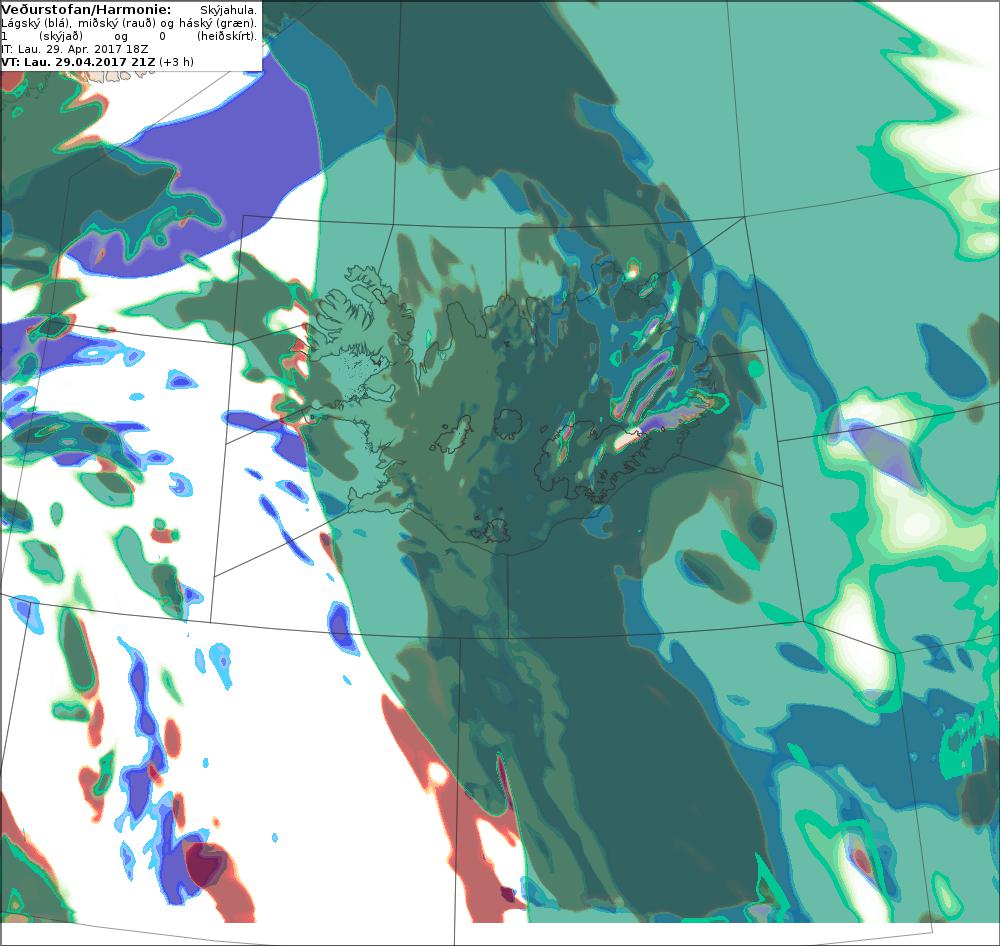Image resolution: width=1000 pixels, height=946 pixels.
Task: Click the "Lágský (blá)" legend text
Action: [34, 23]
